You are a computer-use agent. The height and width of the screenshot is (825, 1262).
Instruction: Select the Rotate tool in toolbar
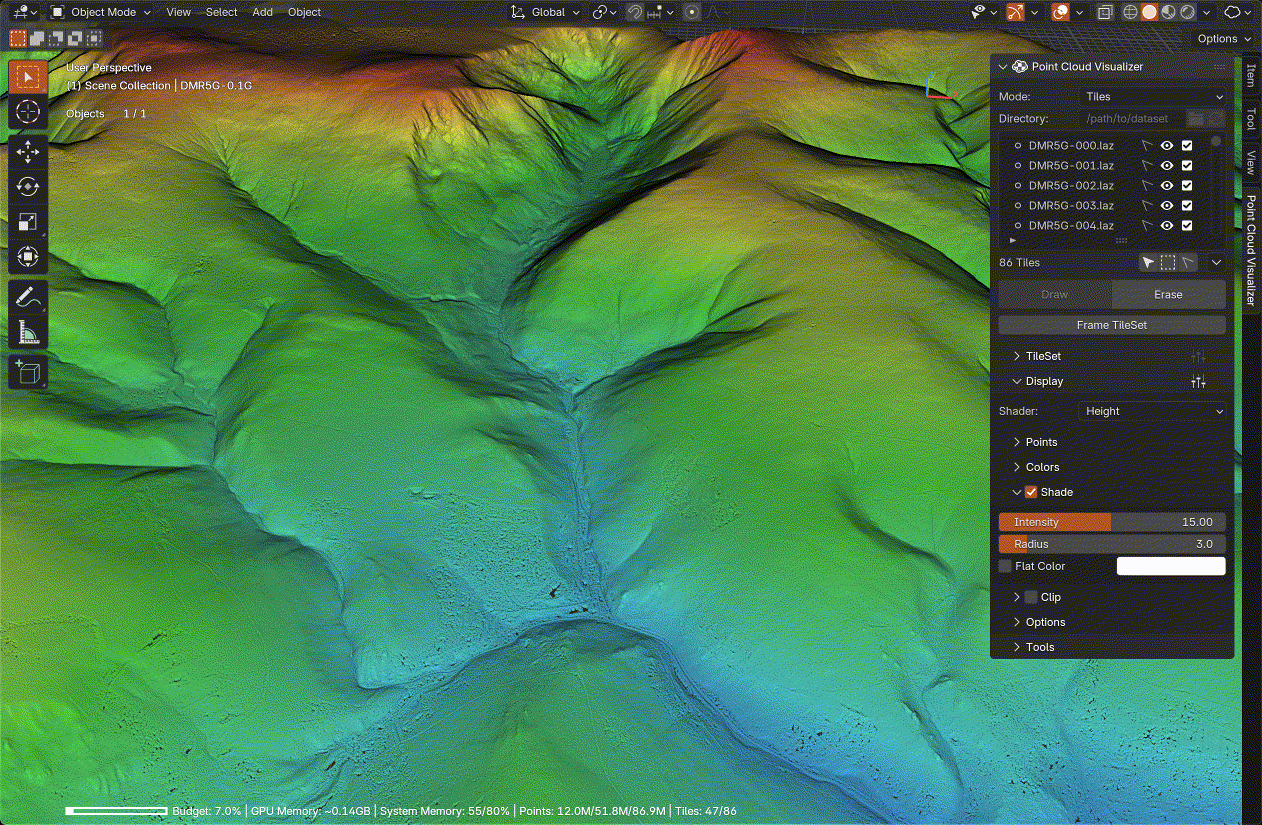[x=28, y=187]
